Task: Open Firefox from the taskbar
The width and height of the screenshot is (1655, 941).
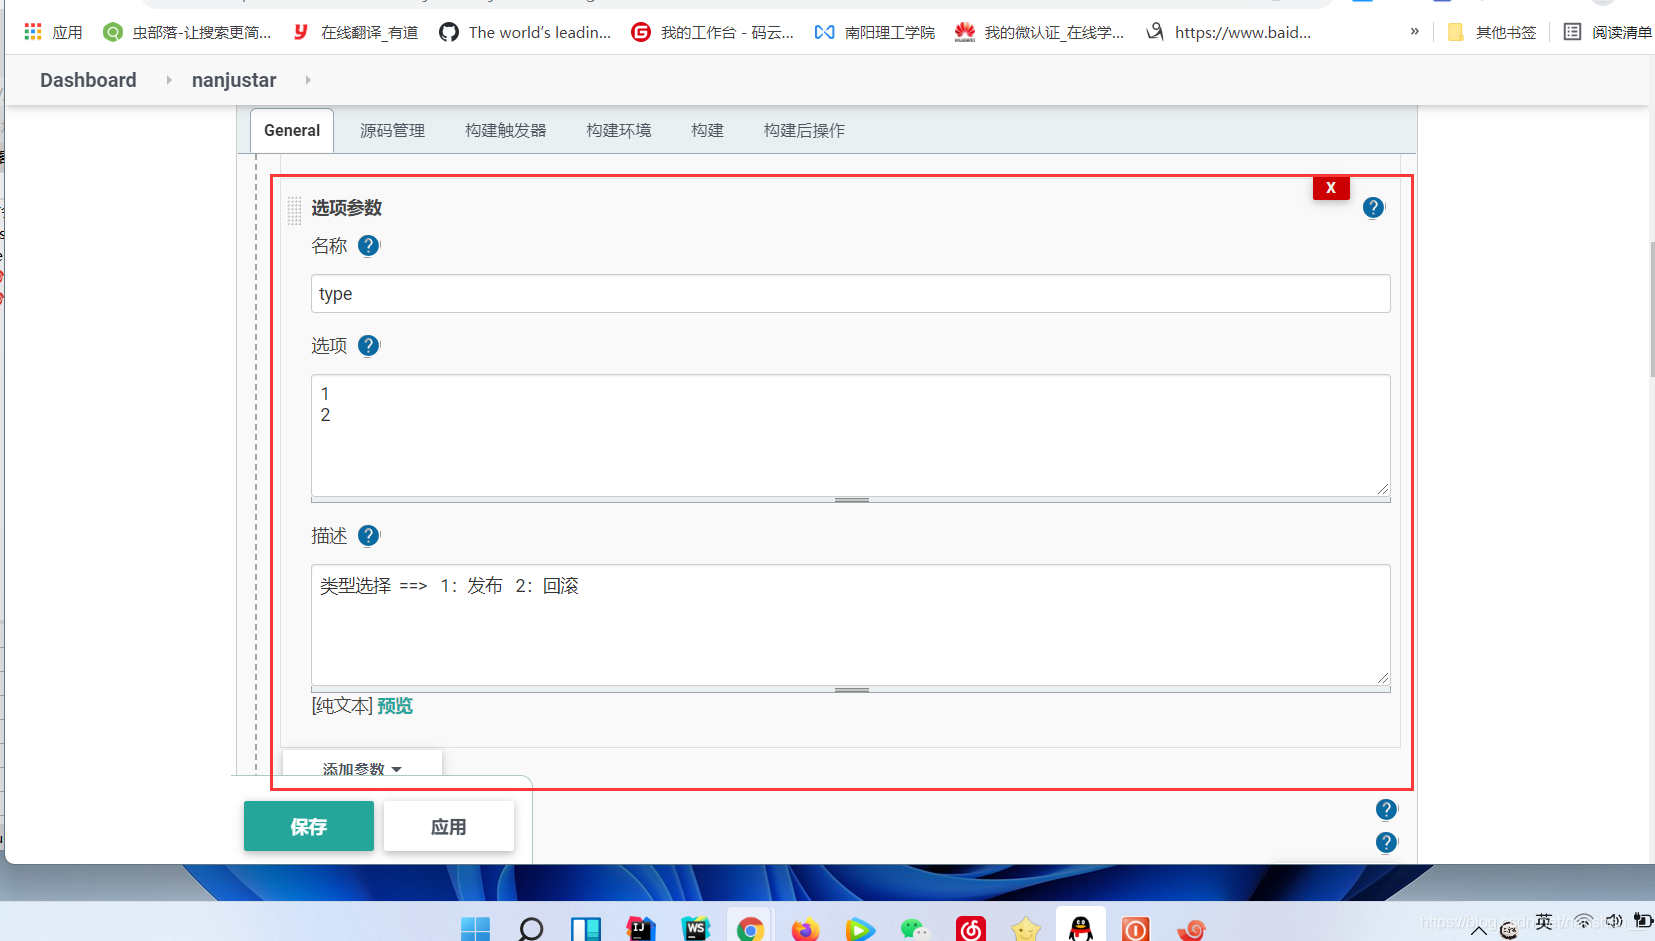Action: [805, 929]
